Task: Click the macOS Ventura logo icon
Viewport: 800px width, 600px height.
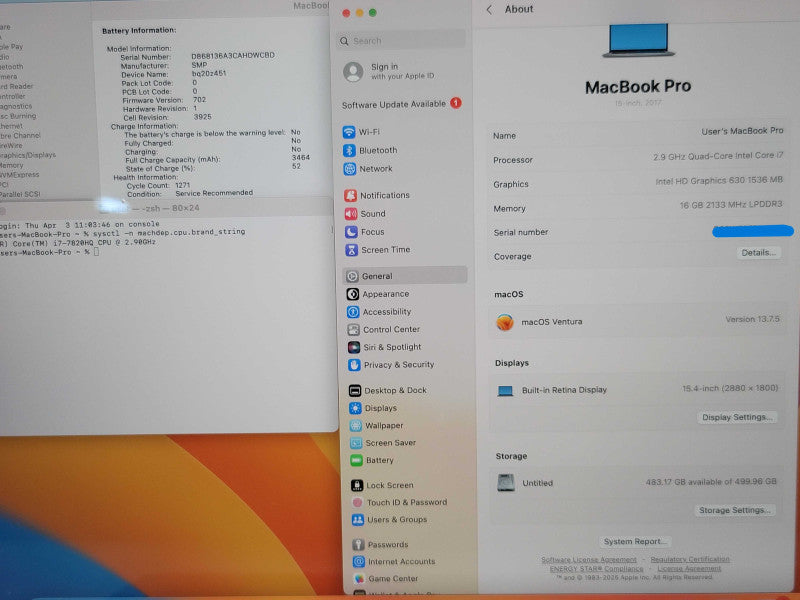Action: point(505,322)
